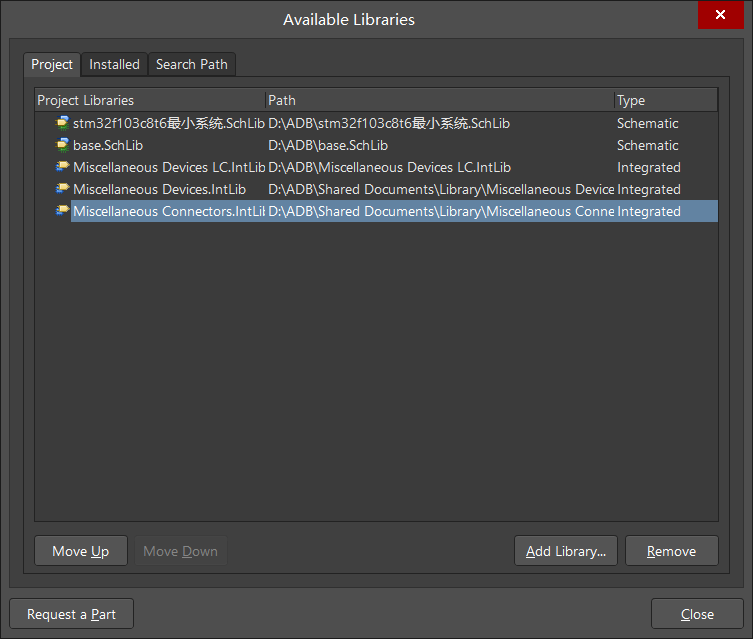Click the schematic library icon beside base.SchLib
This screenshot has height=639, width=753.
click(62, 145)
